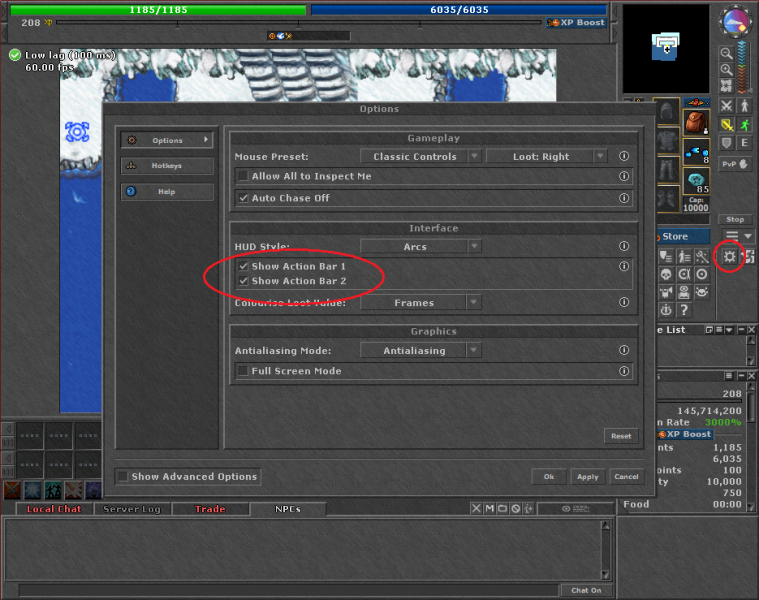This screenshot has height=600, width=759.
Task: Cancel the Options dialog
Action: [x=626, y=477]
